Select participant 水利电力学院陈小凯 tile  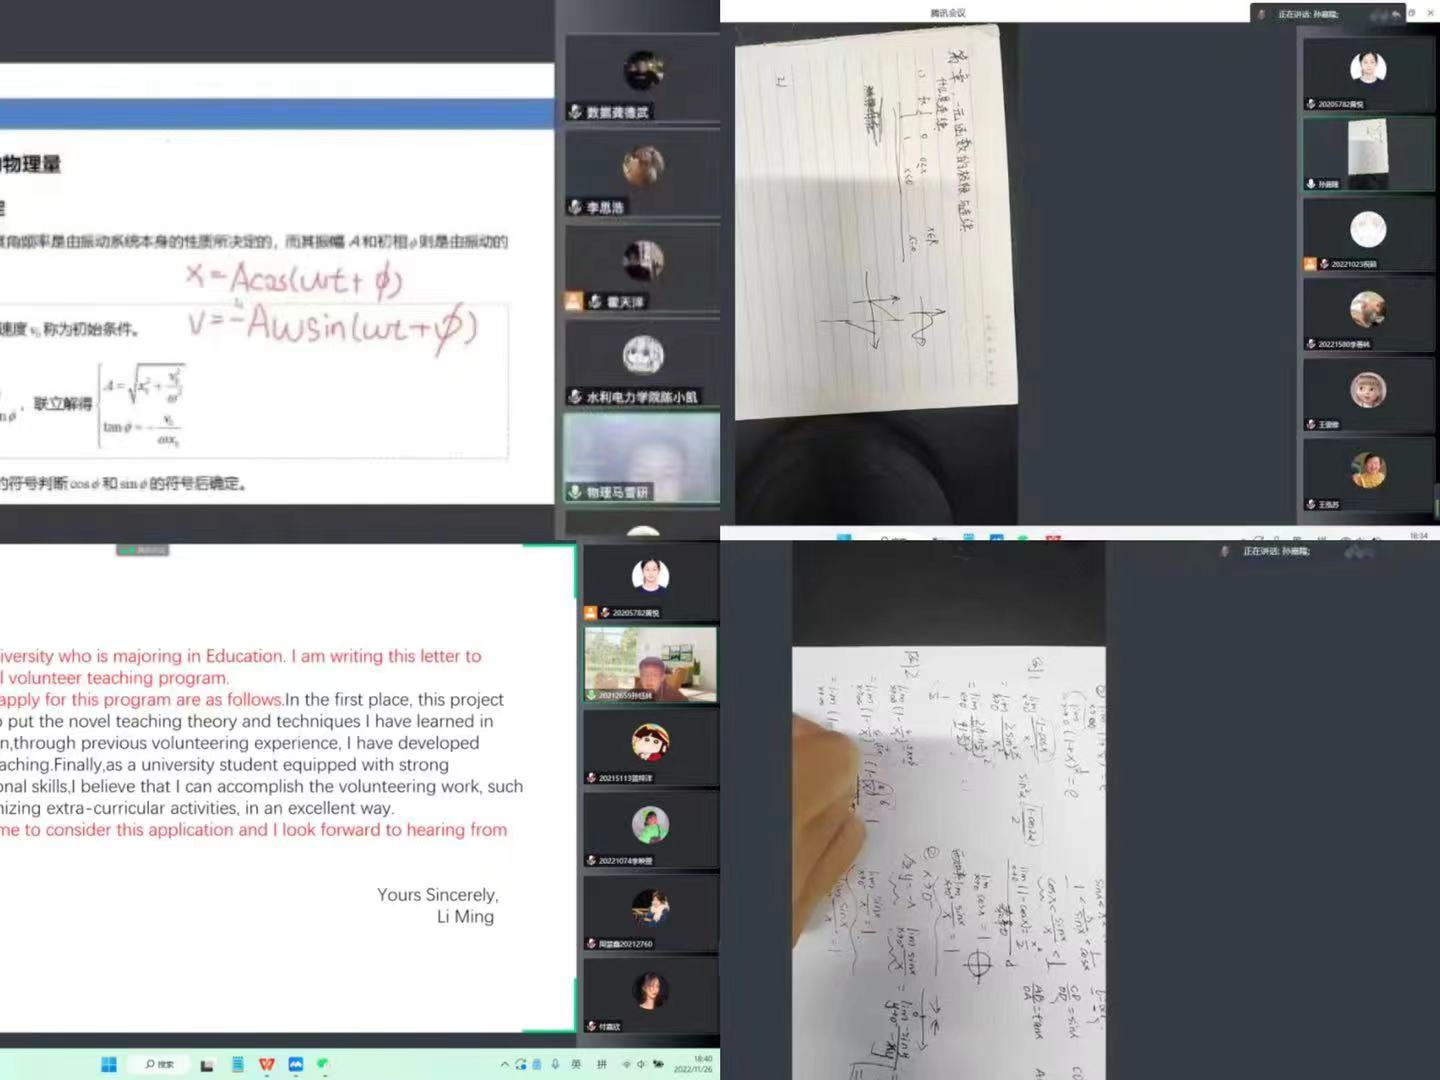coord(642,364)
